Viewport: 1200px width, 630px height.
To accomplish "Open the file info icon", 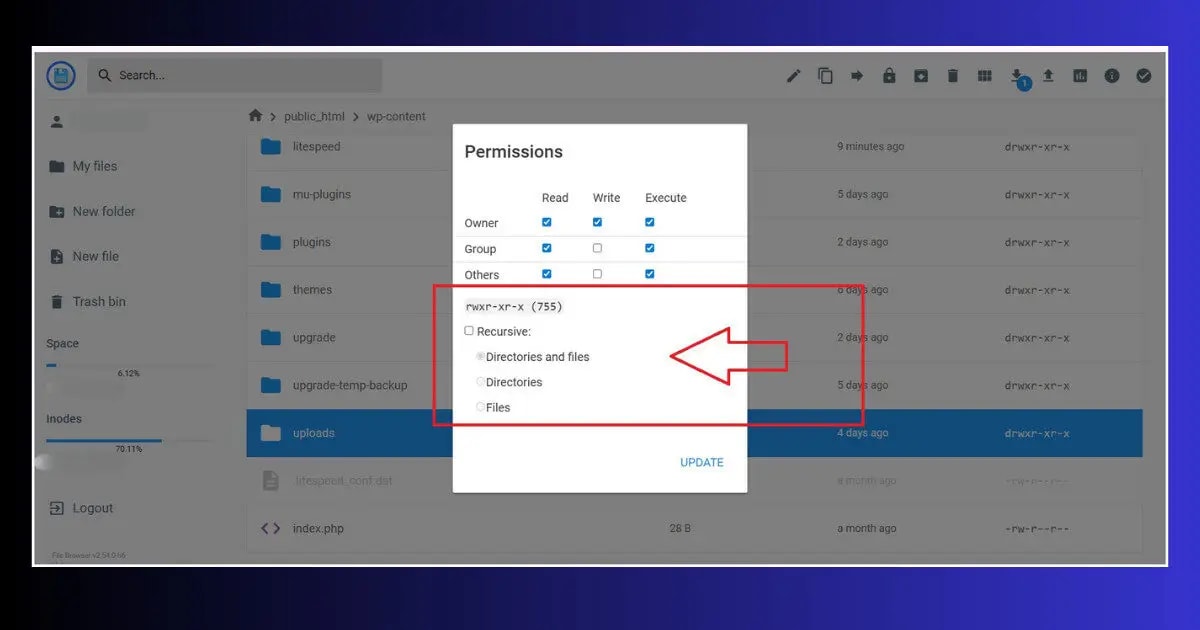I will [x=1112, y=75].
